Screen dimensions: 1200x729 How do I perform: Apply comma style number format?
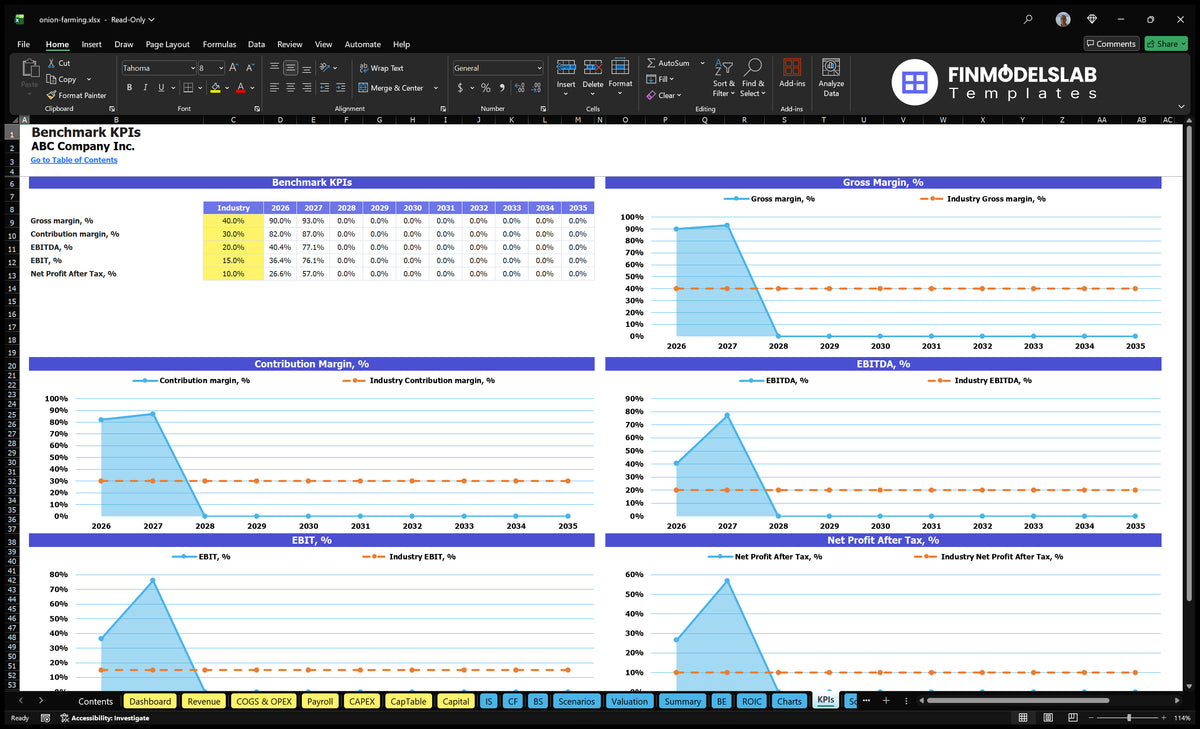click(x=500, y=88)
